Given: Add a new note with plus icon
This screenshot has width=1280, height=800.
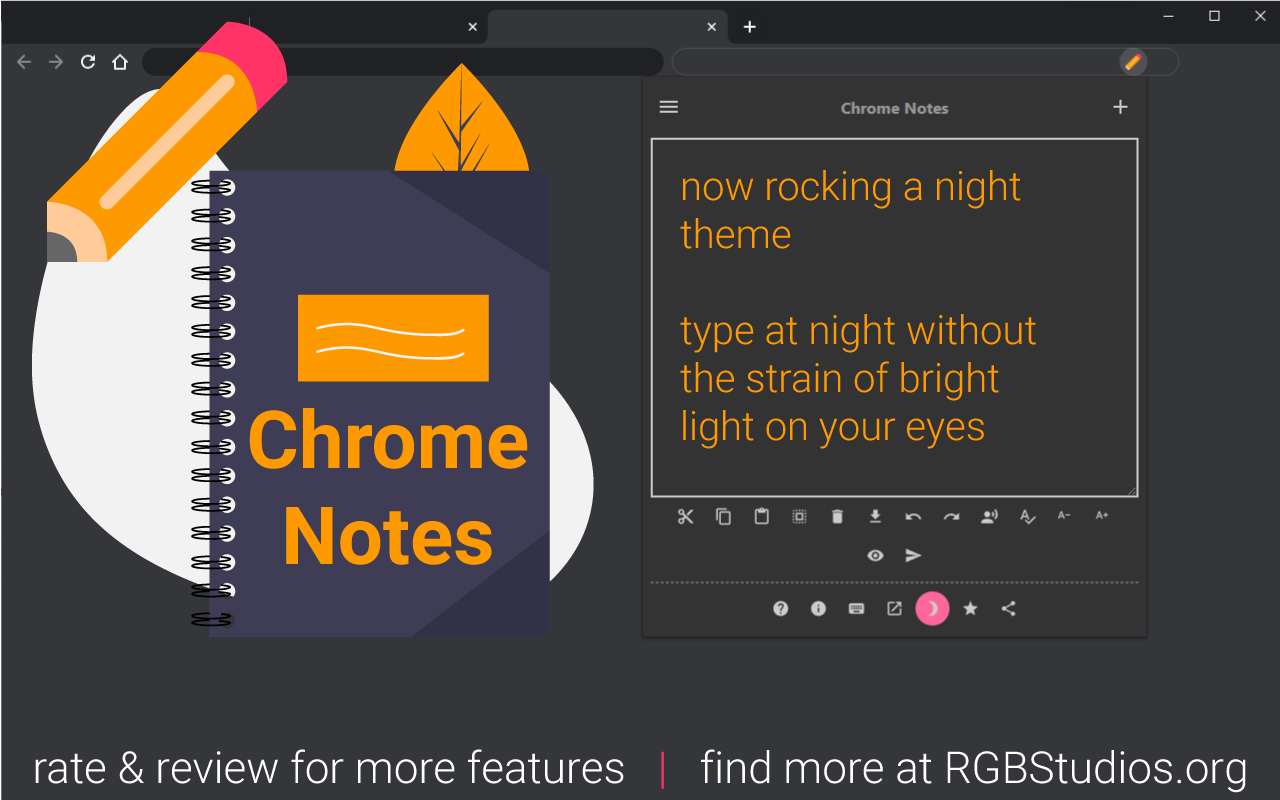Looking at the screenshot, I should [1120, 107].
